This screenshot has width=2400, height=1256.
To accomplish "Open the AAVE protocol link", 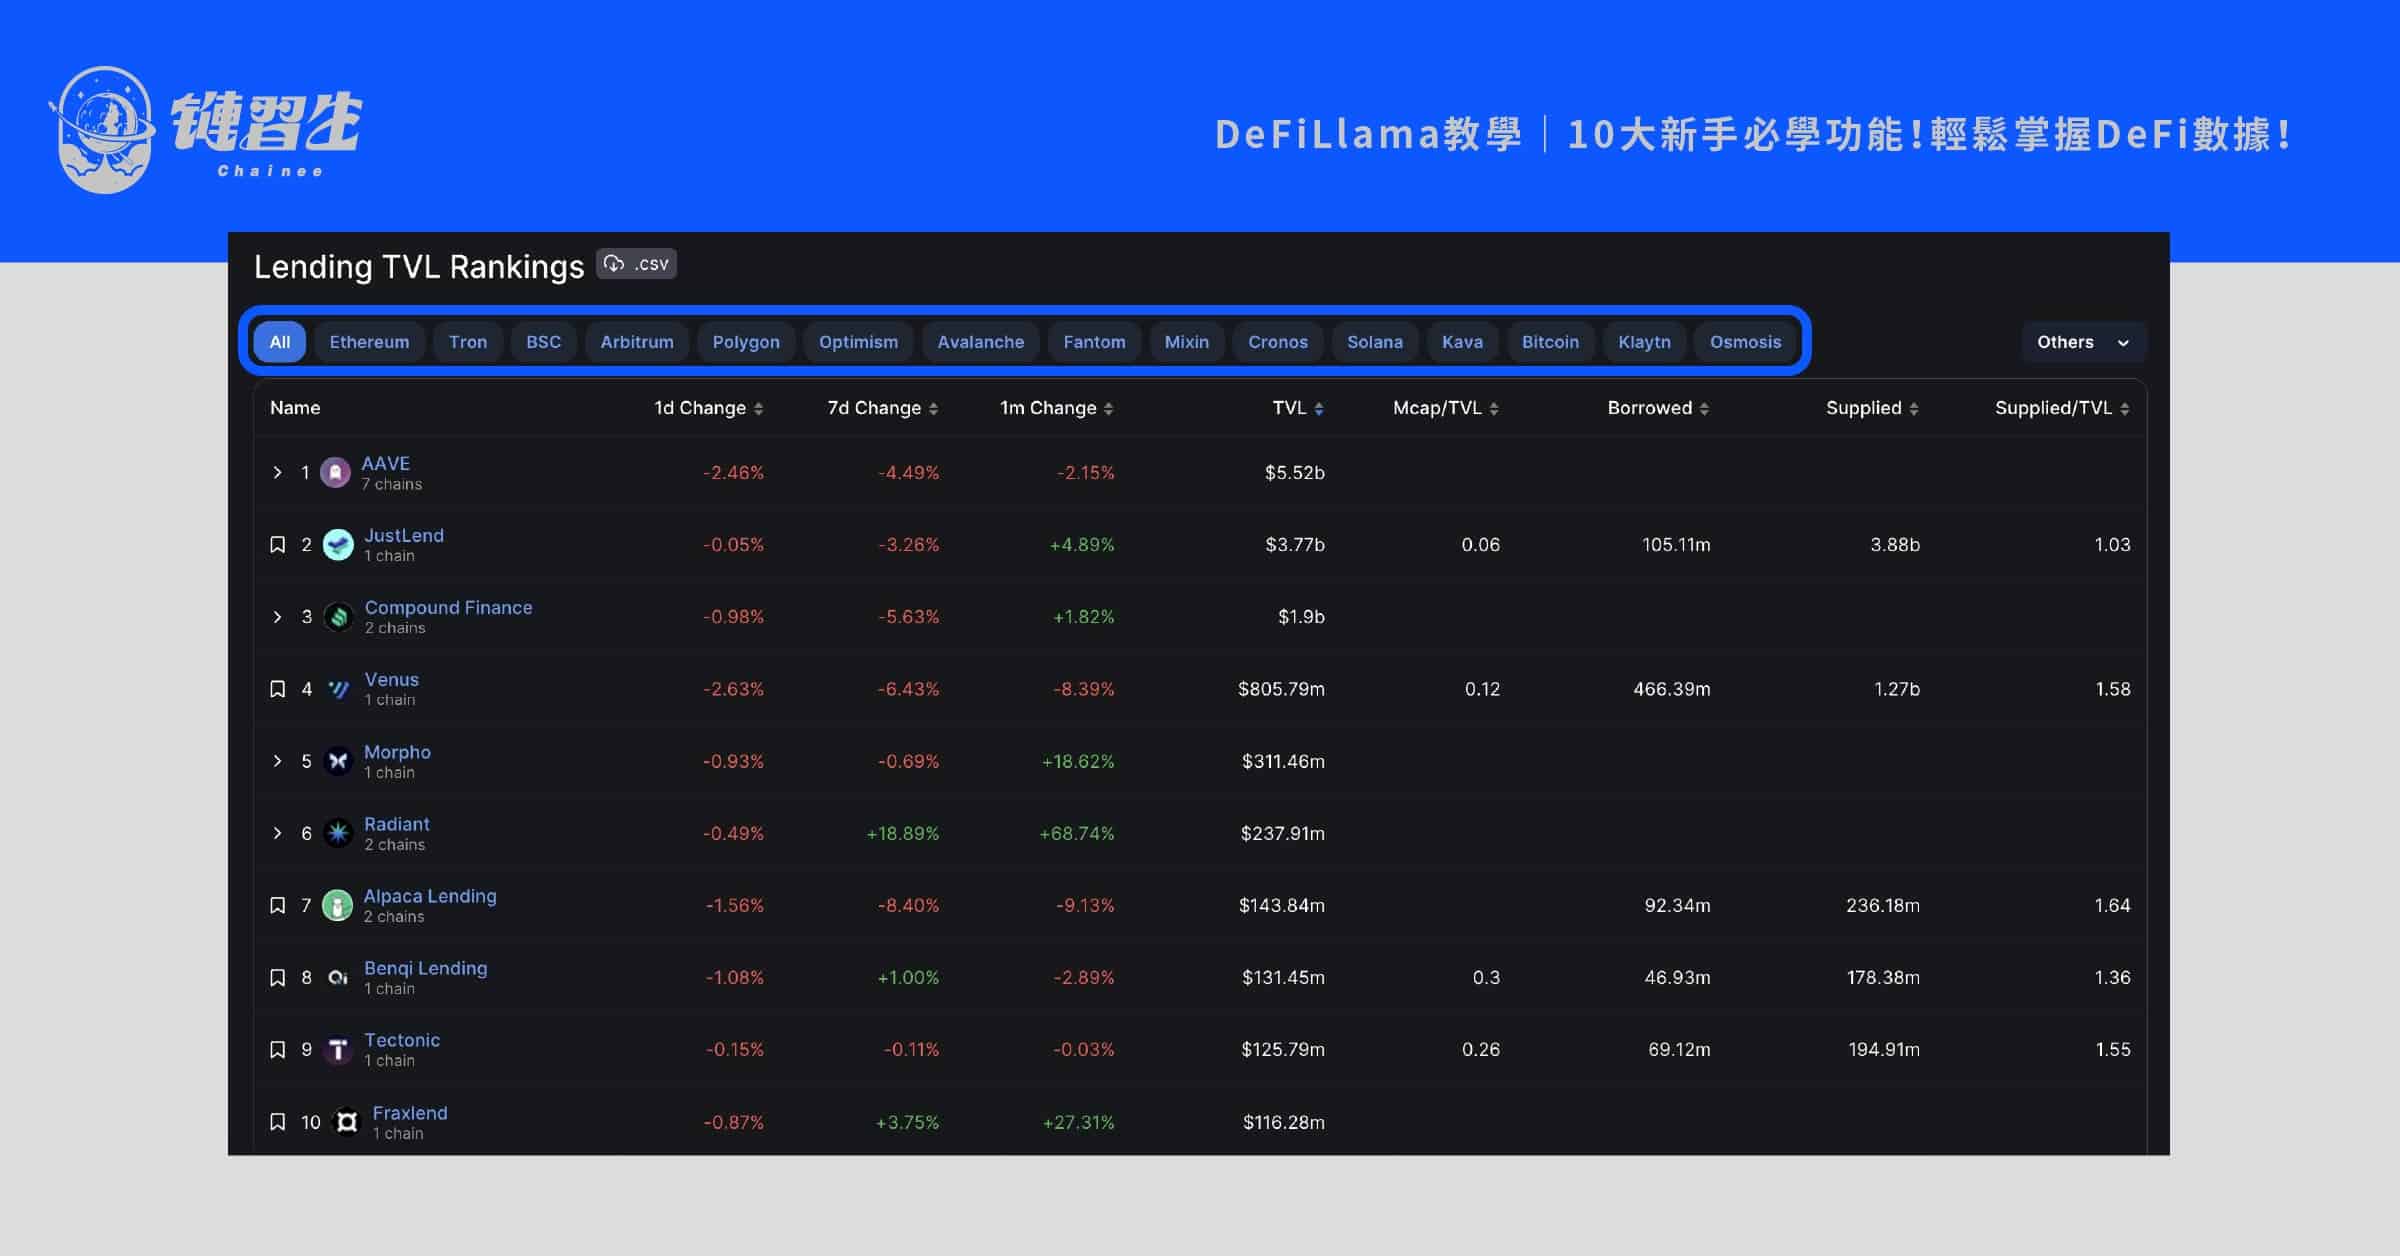I will (385, 464).
